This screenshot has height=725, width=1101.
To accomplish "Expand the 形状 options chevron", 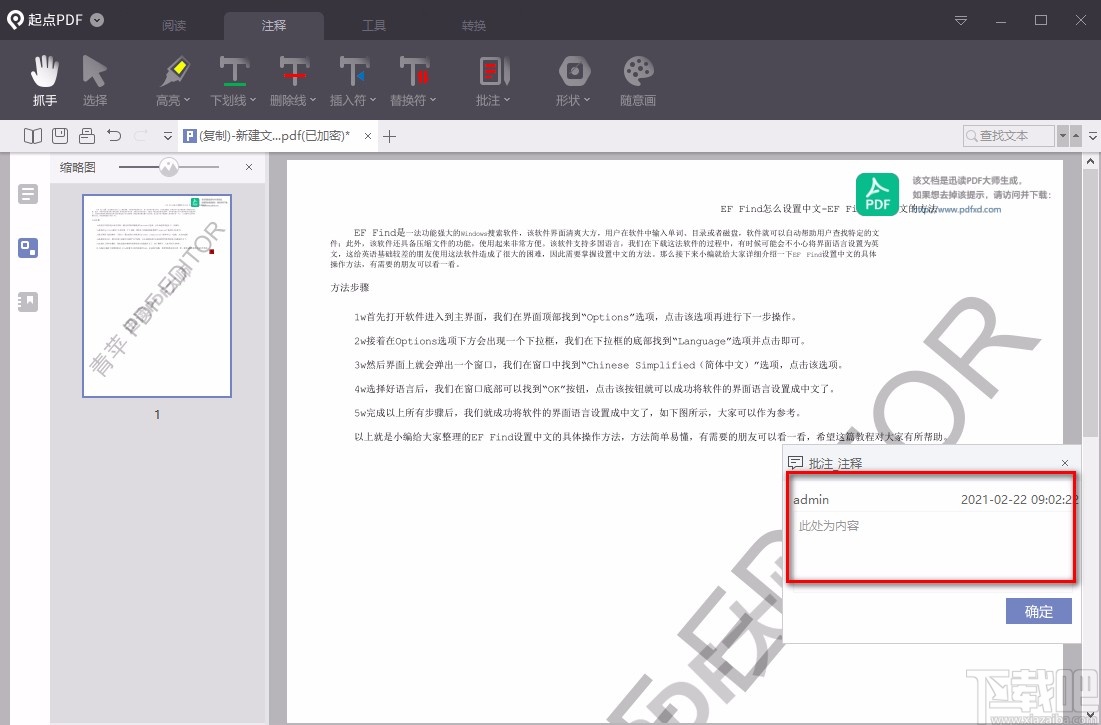I will point(587,100).
